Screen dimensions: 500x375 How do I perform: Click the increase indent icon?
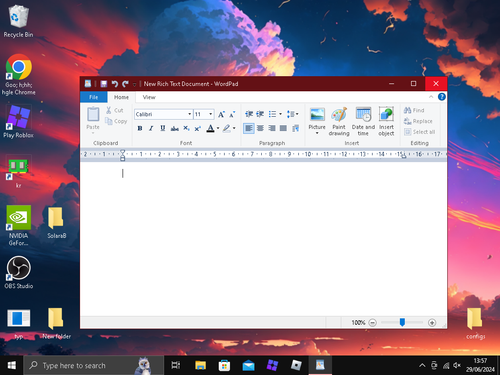pos(260,114)
